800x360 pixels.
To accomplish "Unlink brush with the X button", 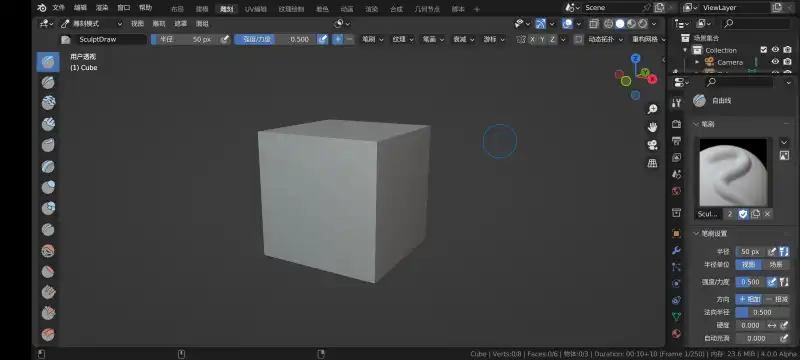I will [x=767, y=214].
